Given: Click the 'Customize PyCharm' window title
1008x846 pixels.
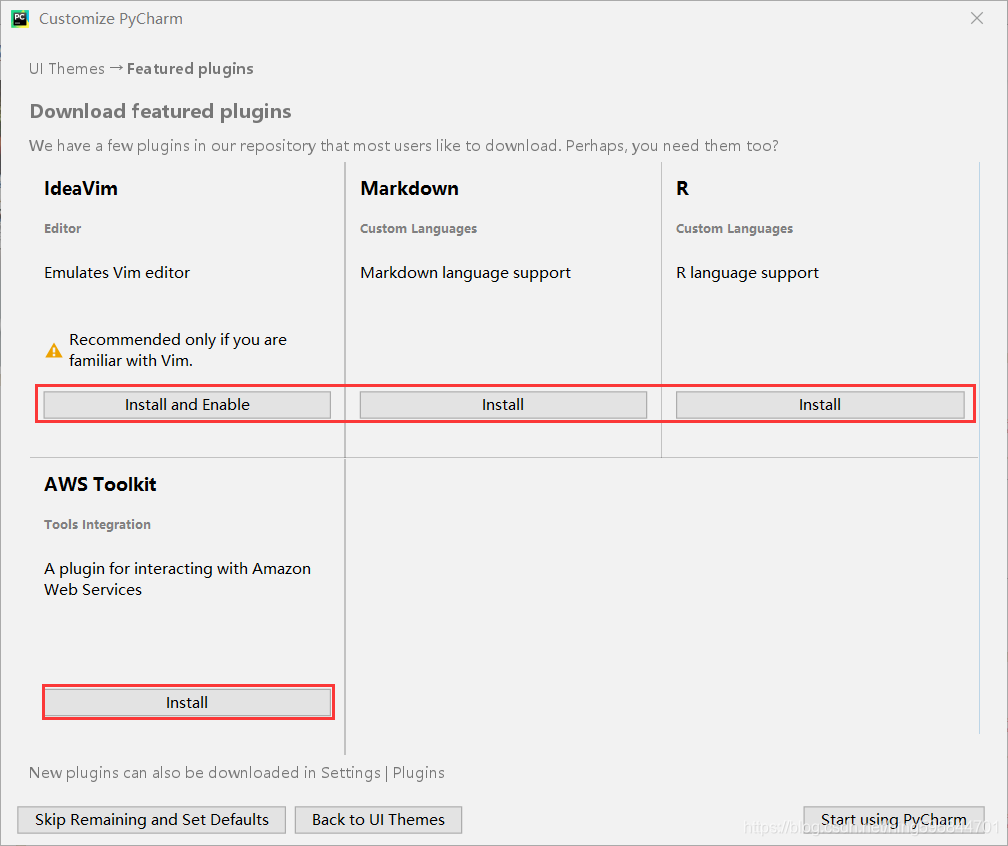Looking at the screenshot, I should 111,19.
